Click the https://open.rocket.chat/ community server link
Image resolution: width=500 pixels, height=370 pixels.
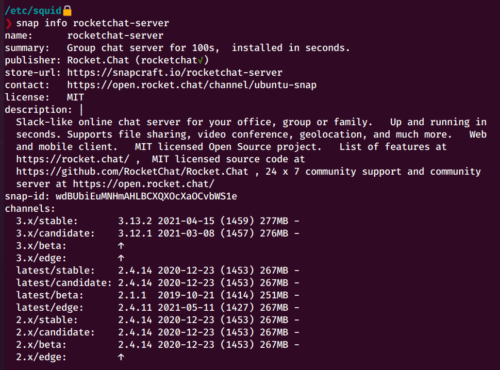click(x=144, y=184)
